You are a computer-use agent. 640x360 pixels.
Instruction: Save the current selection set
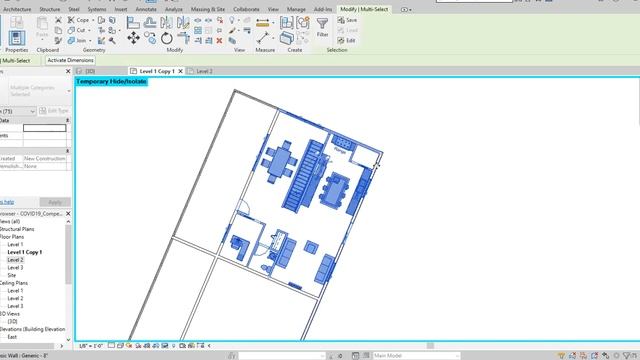click(347, 20)
